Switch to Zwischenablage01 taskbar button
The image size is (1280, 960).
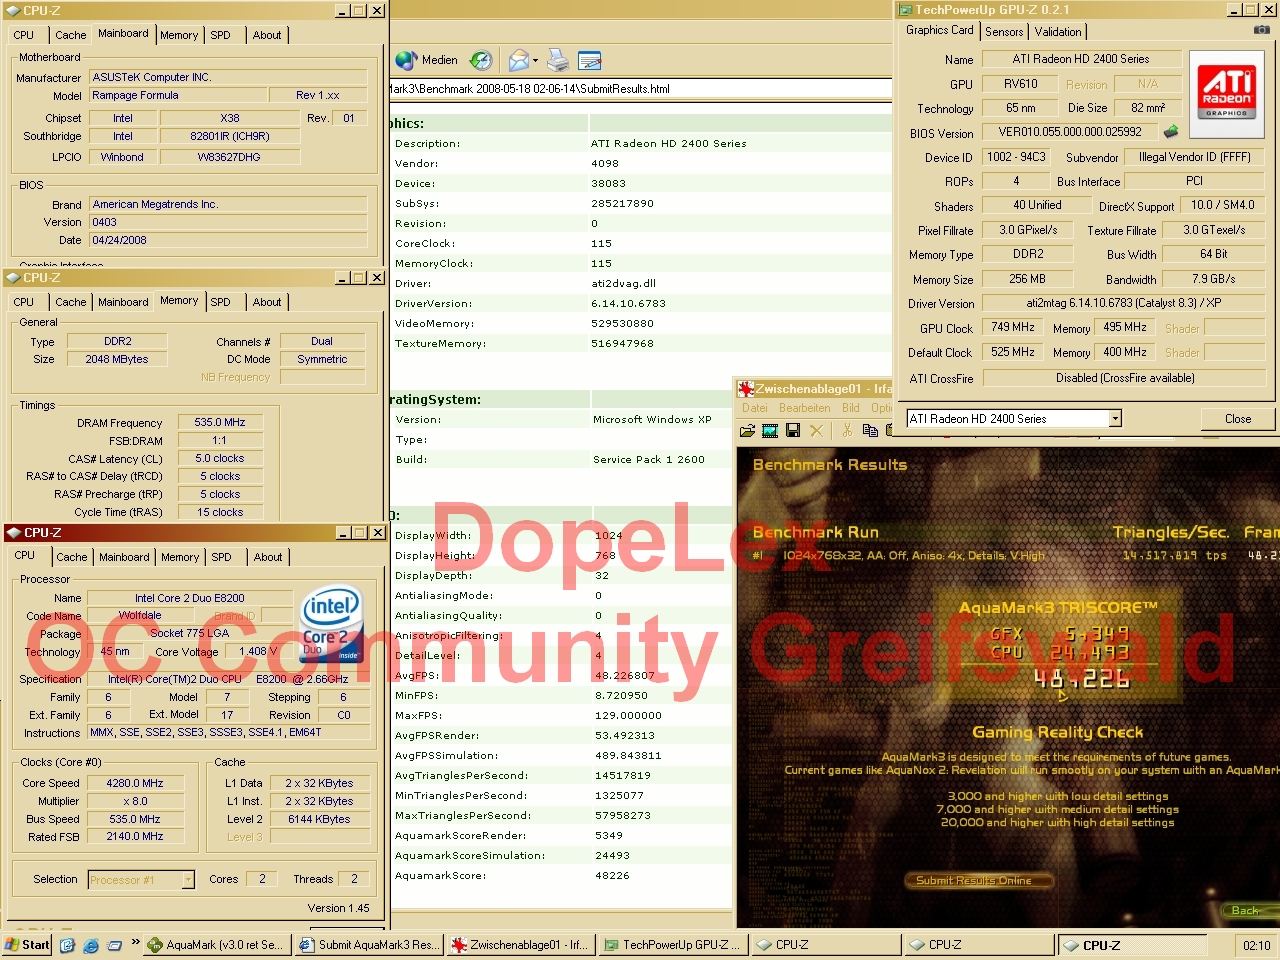pyautogui.click(x=521, y=945)
